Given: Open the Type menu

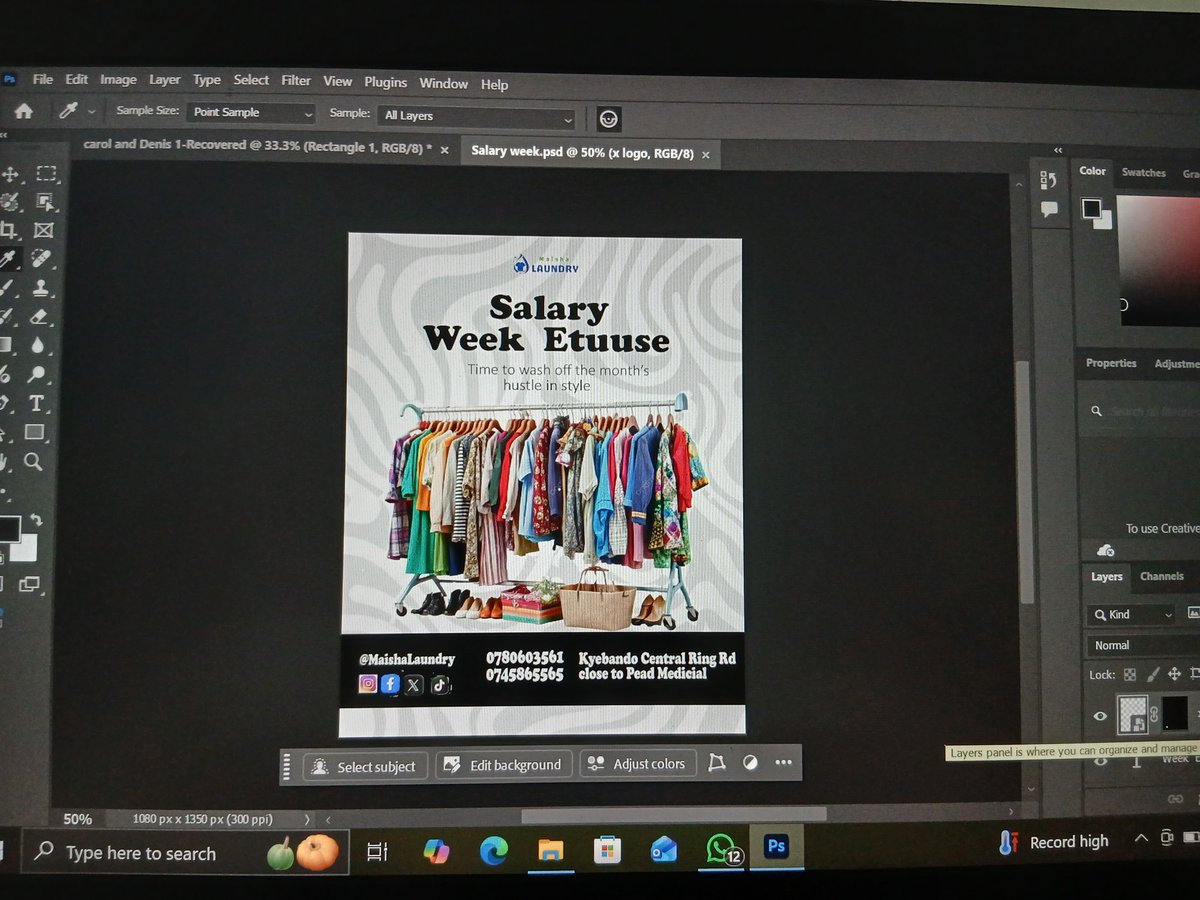Looking at the screenshot, I should (x=207, y=80).
